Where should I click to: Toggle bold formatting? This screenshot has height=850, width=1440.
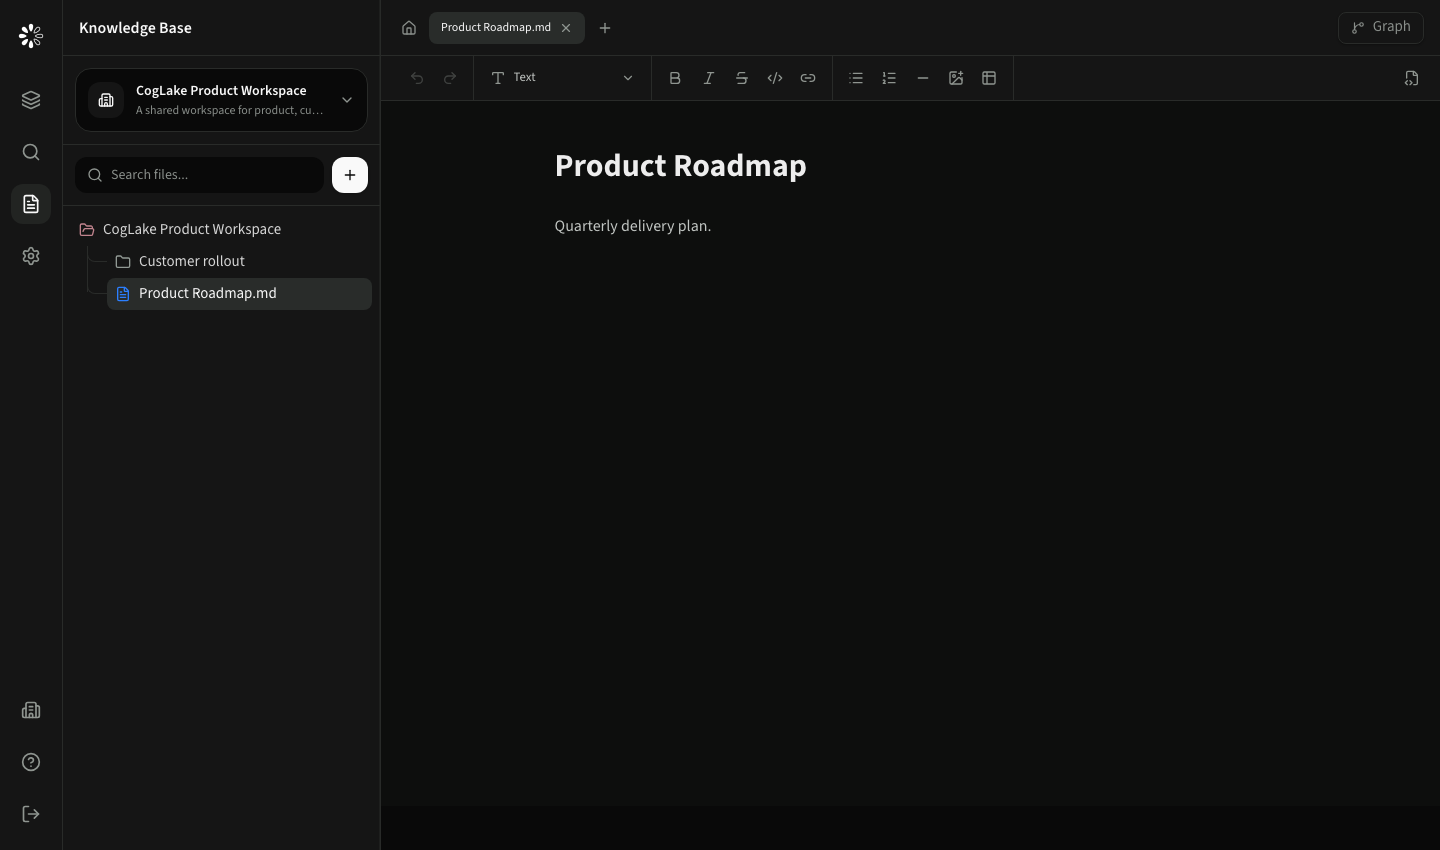pos(675,78)
